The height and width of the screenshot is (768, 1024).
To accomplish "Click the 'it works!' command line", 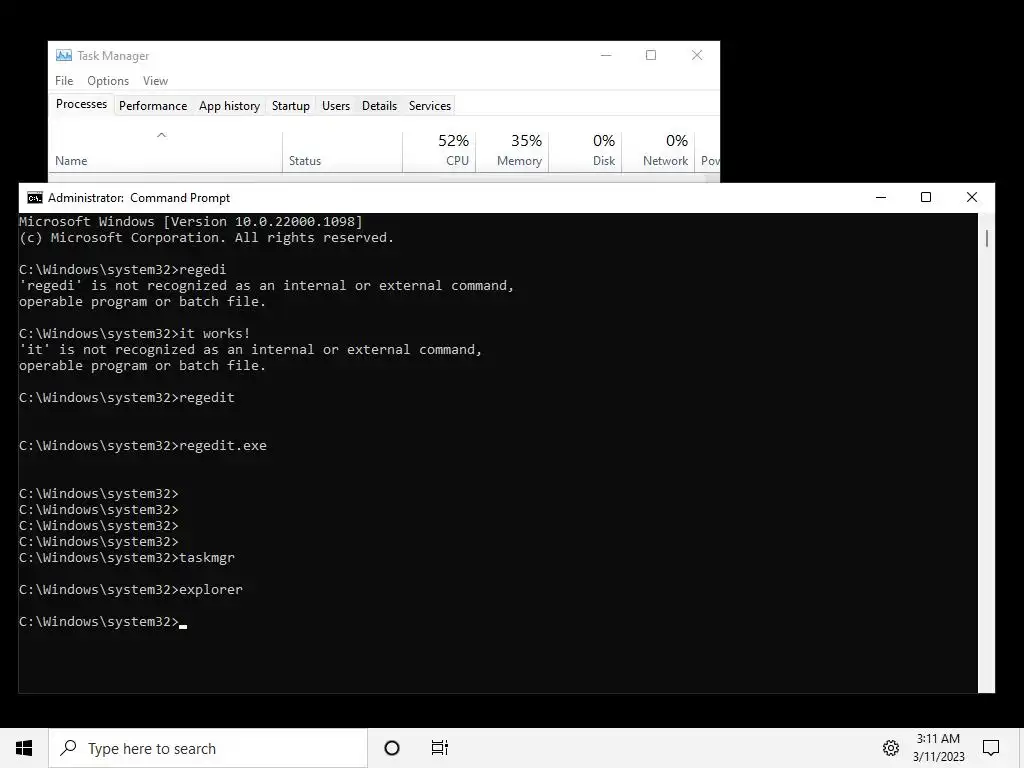I will [x=135, y=334].
